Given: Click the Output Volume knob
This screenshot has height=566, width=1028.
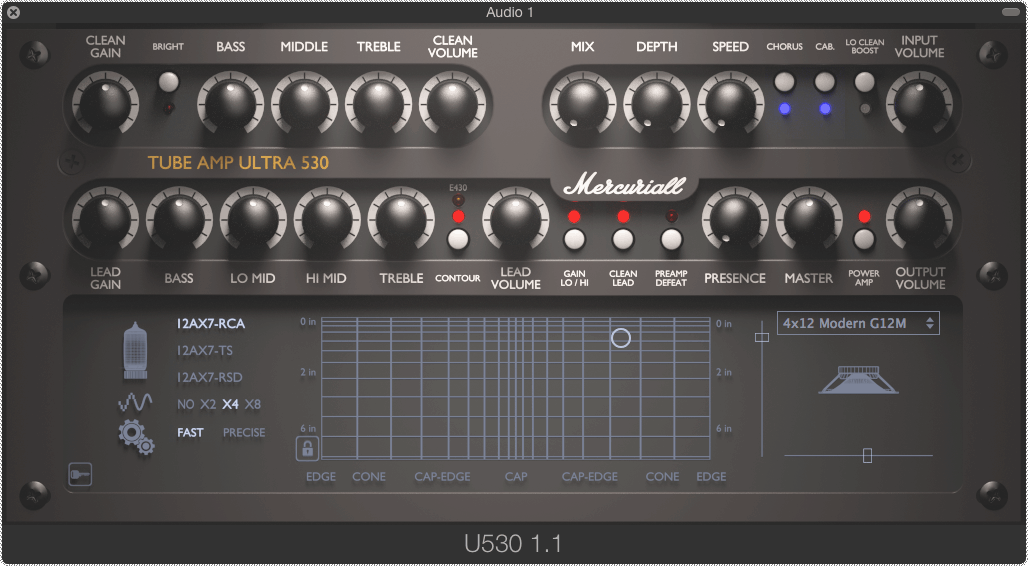Looking at the screenshot, I should click(x=919, y=219).
